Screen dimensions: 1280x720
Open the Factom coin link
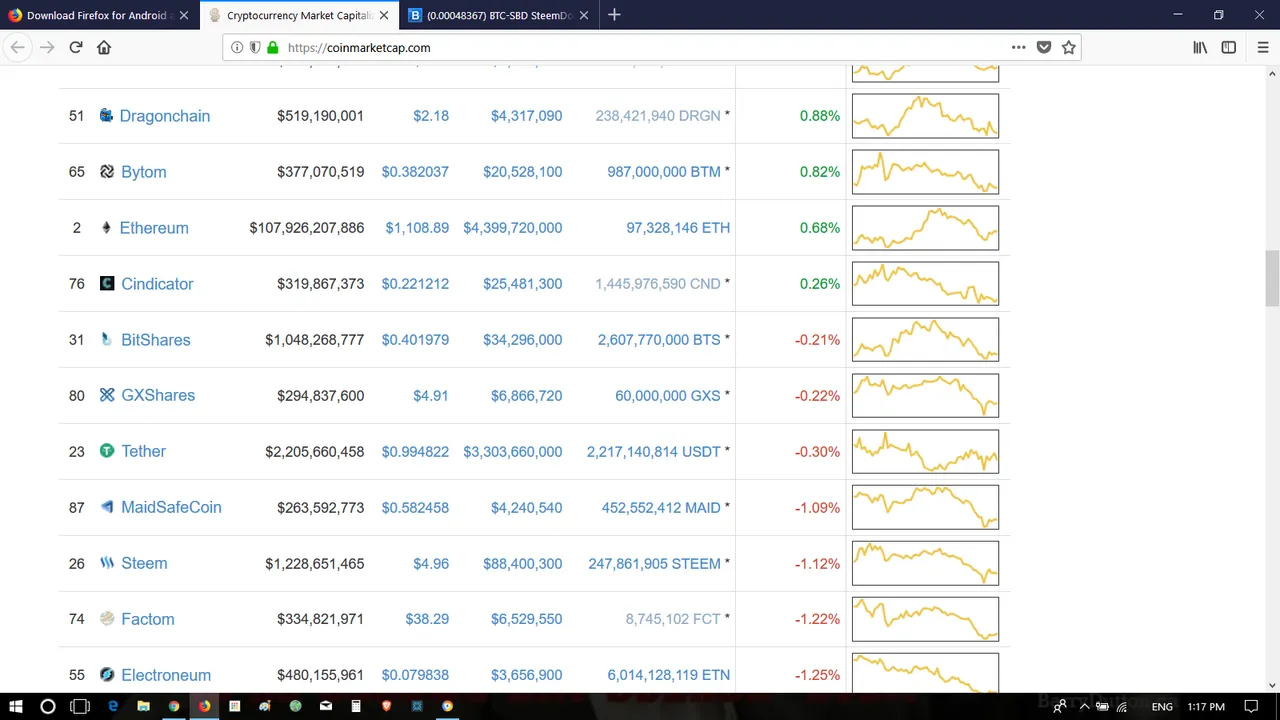pos(147,619)
